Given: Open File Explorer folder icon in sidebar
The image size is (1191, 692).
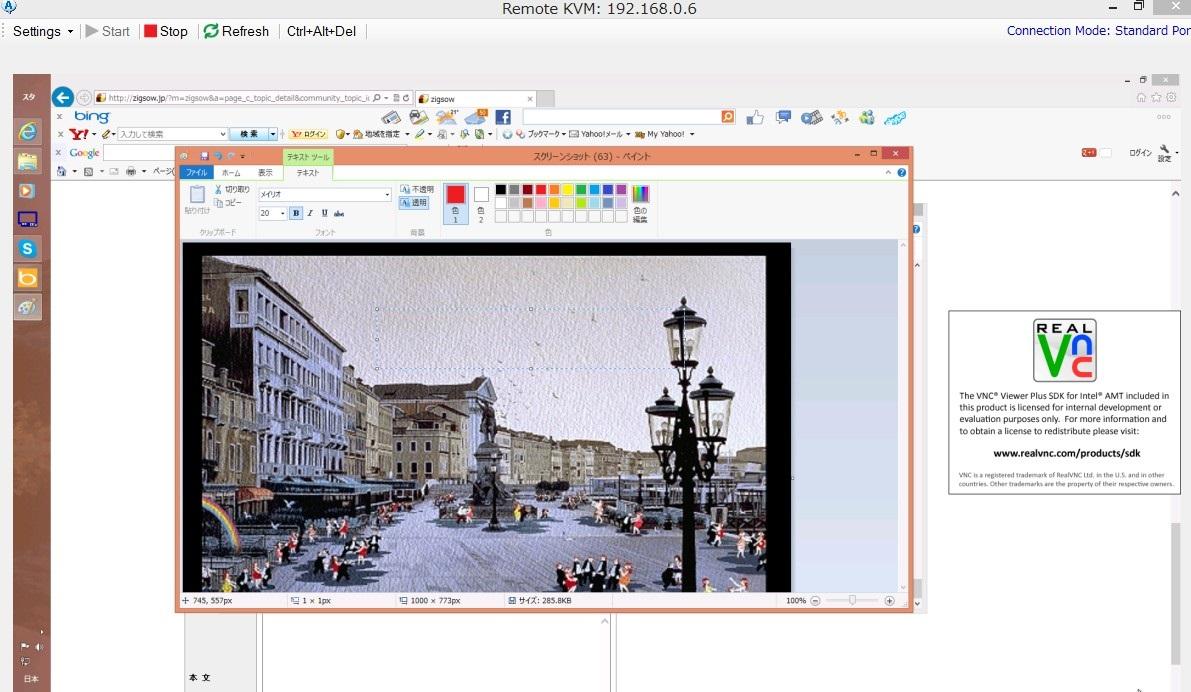Looking at the screenshot, I should (27, 161).
